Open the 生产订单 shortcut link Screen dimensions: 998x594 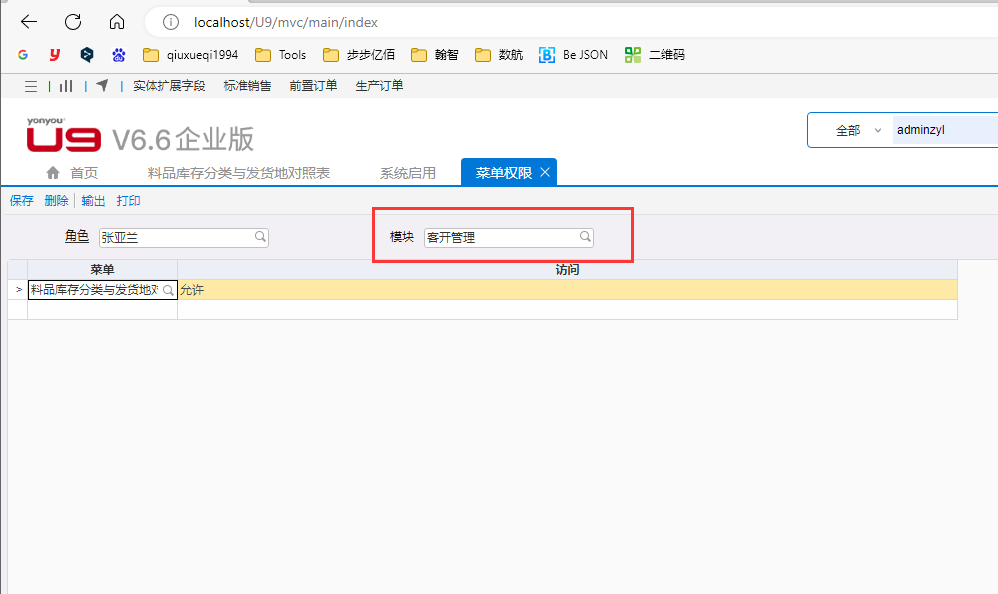click(379, 86)
